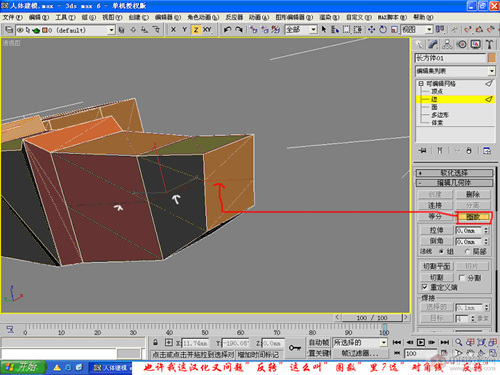Open the 视图 (Views) menu
Viewport: 500px width, 375px height.
tap(112, 17)
